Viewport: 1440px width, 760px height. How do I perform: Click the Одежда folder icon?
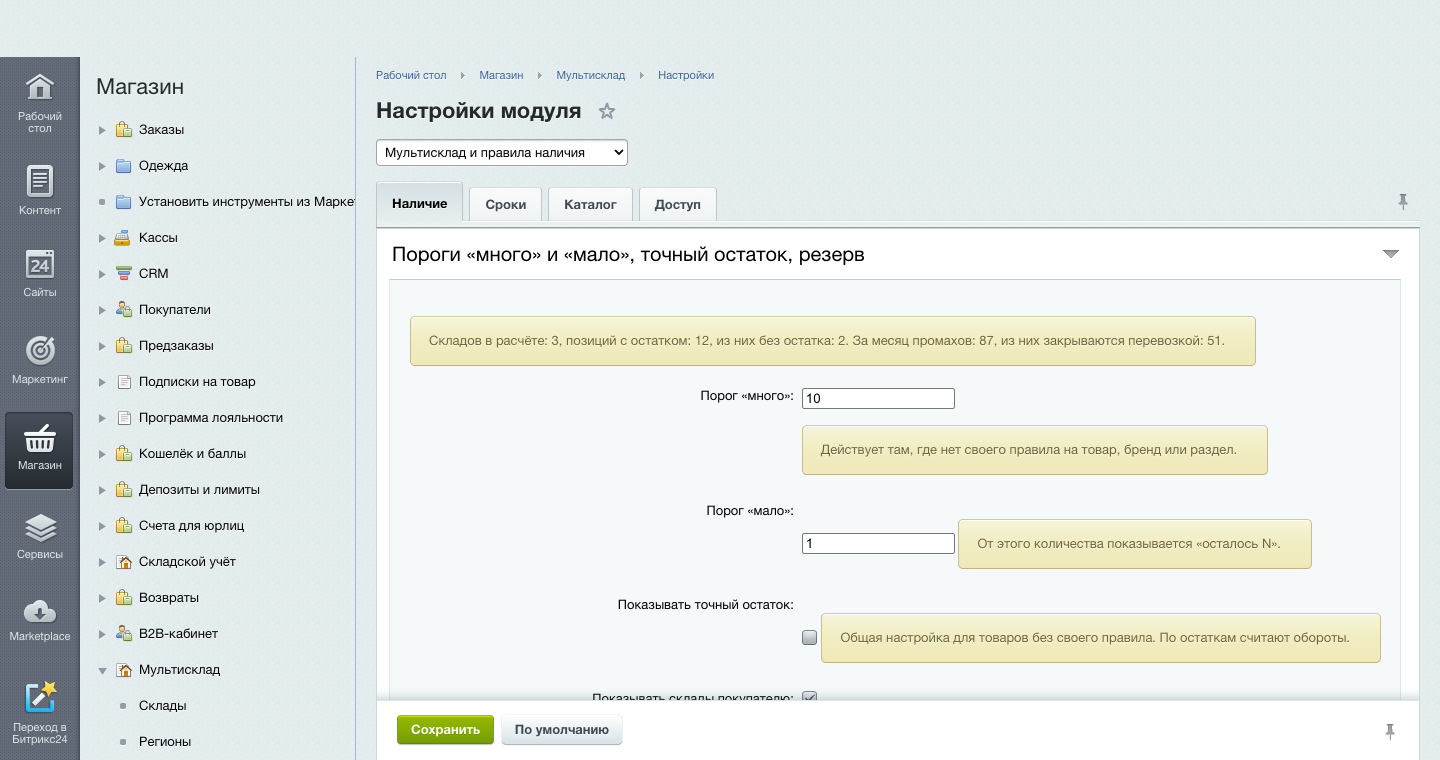(123, 166)
